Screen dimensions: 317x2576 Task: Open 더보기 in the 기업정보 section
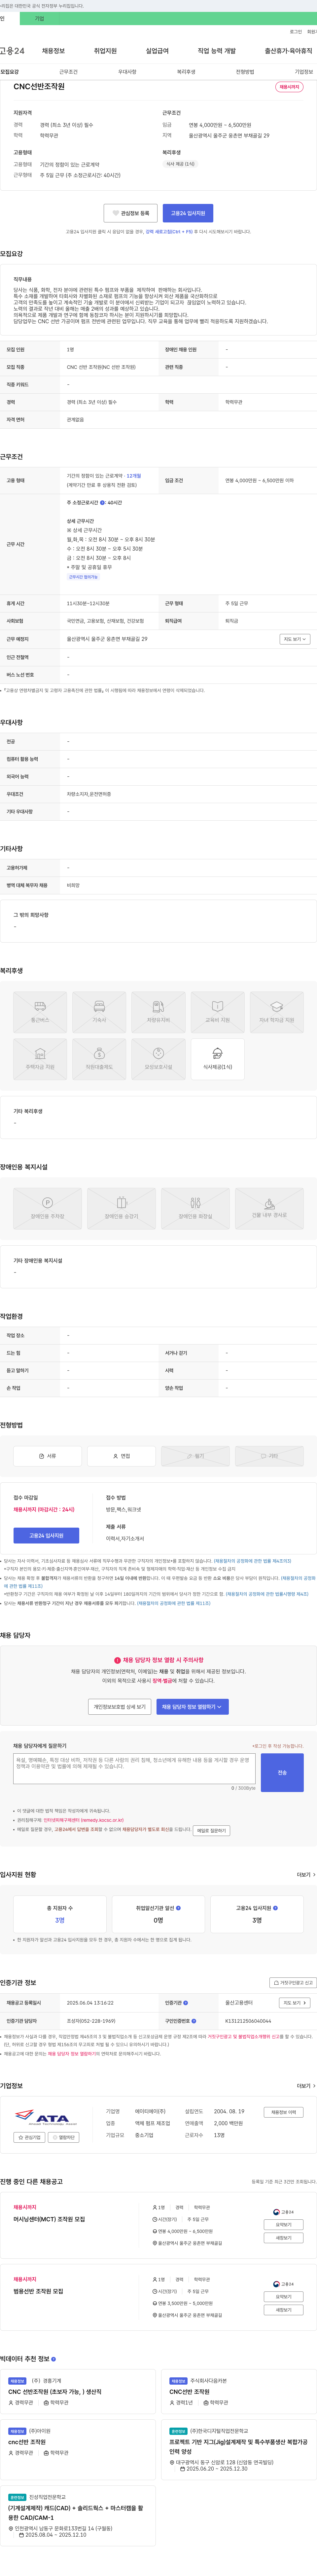tap(305, 2086)
